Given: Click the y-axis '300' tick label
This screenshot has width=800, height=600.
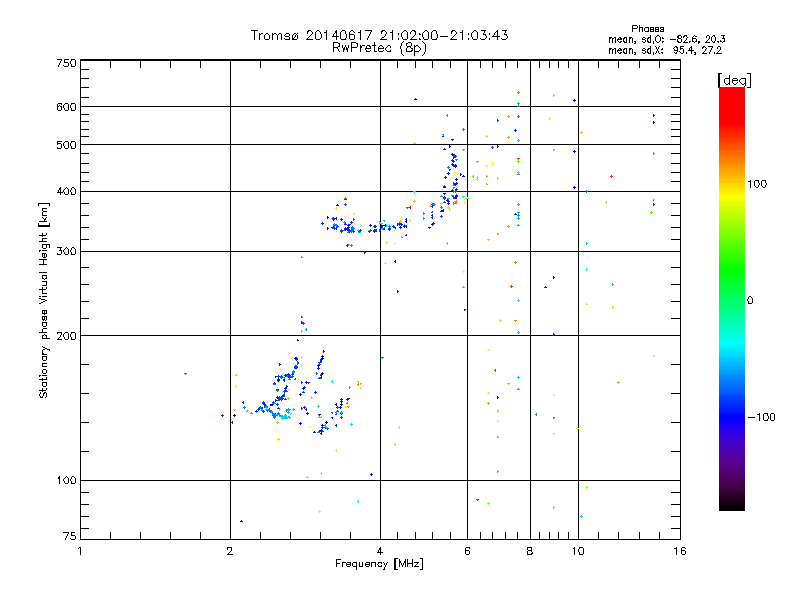Looking at the screenshot, I should (66, 251).
